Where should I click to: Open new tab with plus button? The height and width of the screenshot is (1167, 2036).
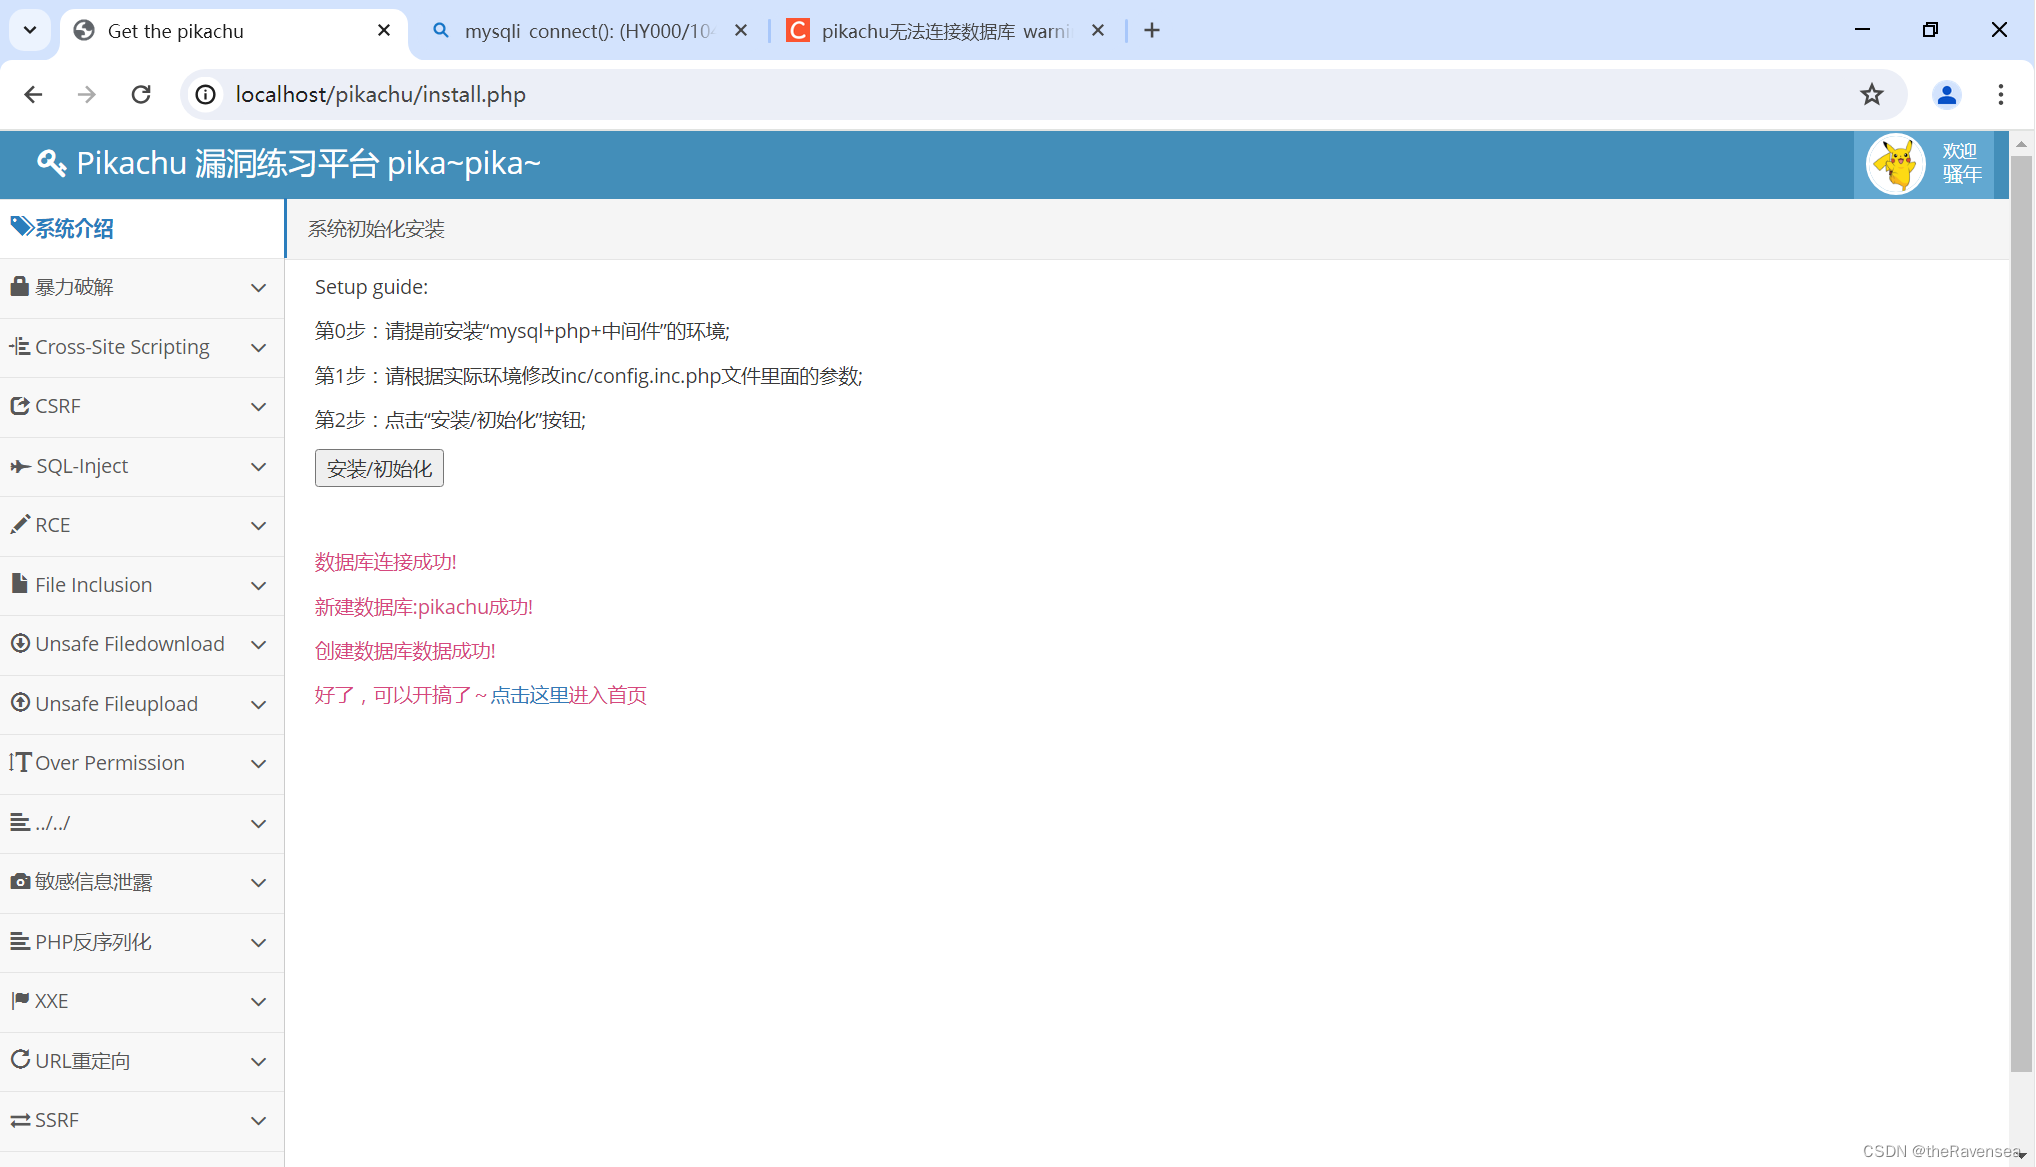click(1152, 30)
